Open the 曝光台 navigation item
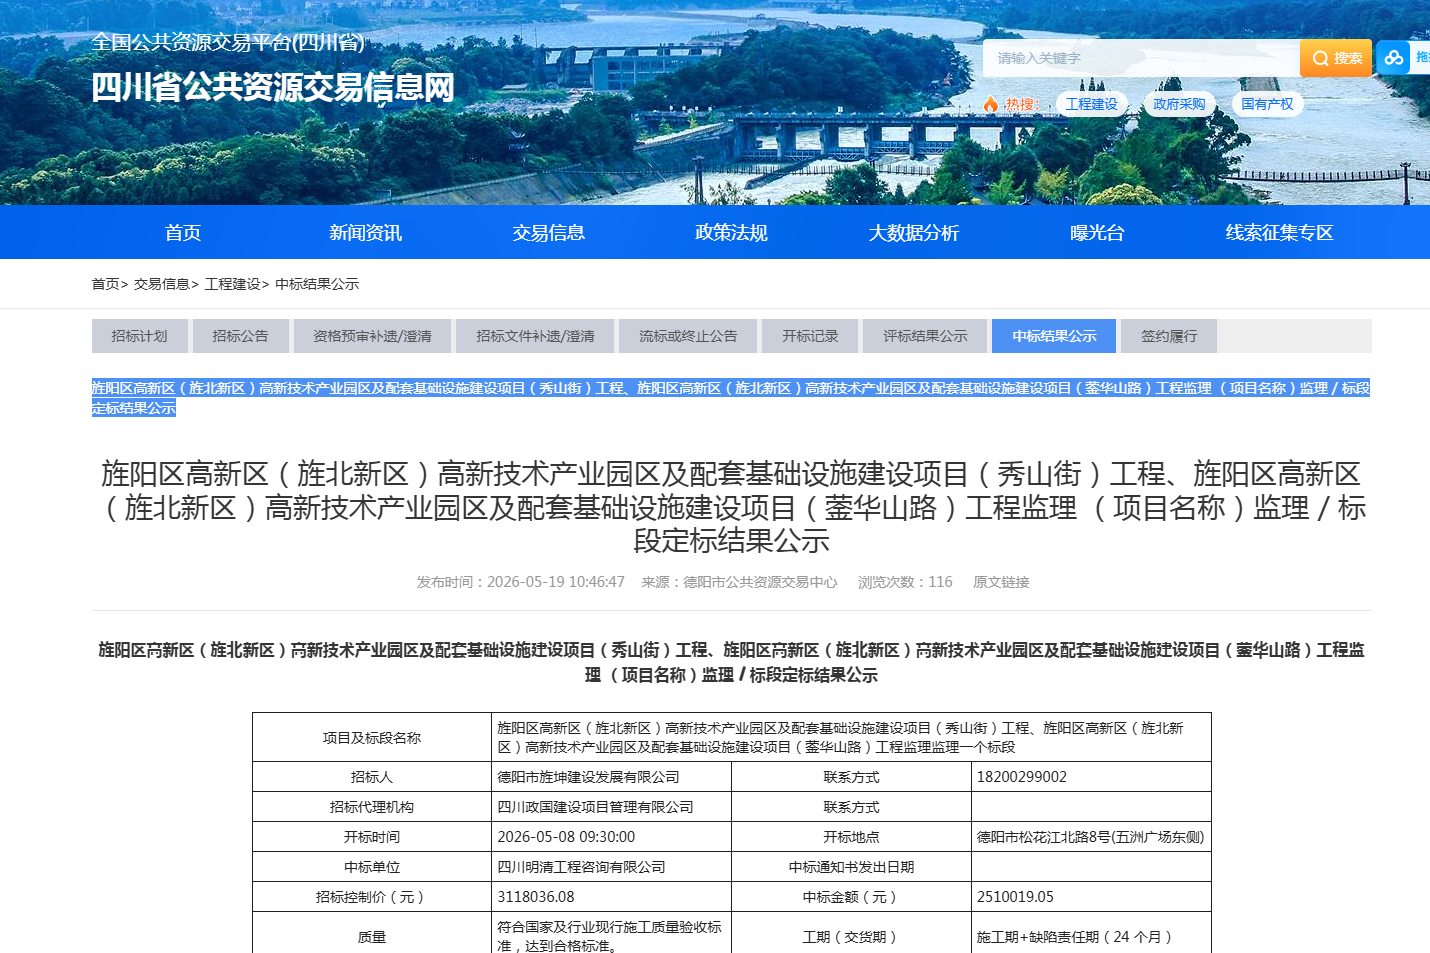Viewport: 1430px width, 953px height. pyautogui.click(x=1097, y=232)
